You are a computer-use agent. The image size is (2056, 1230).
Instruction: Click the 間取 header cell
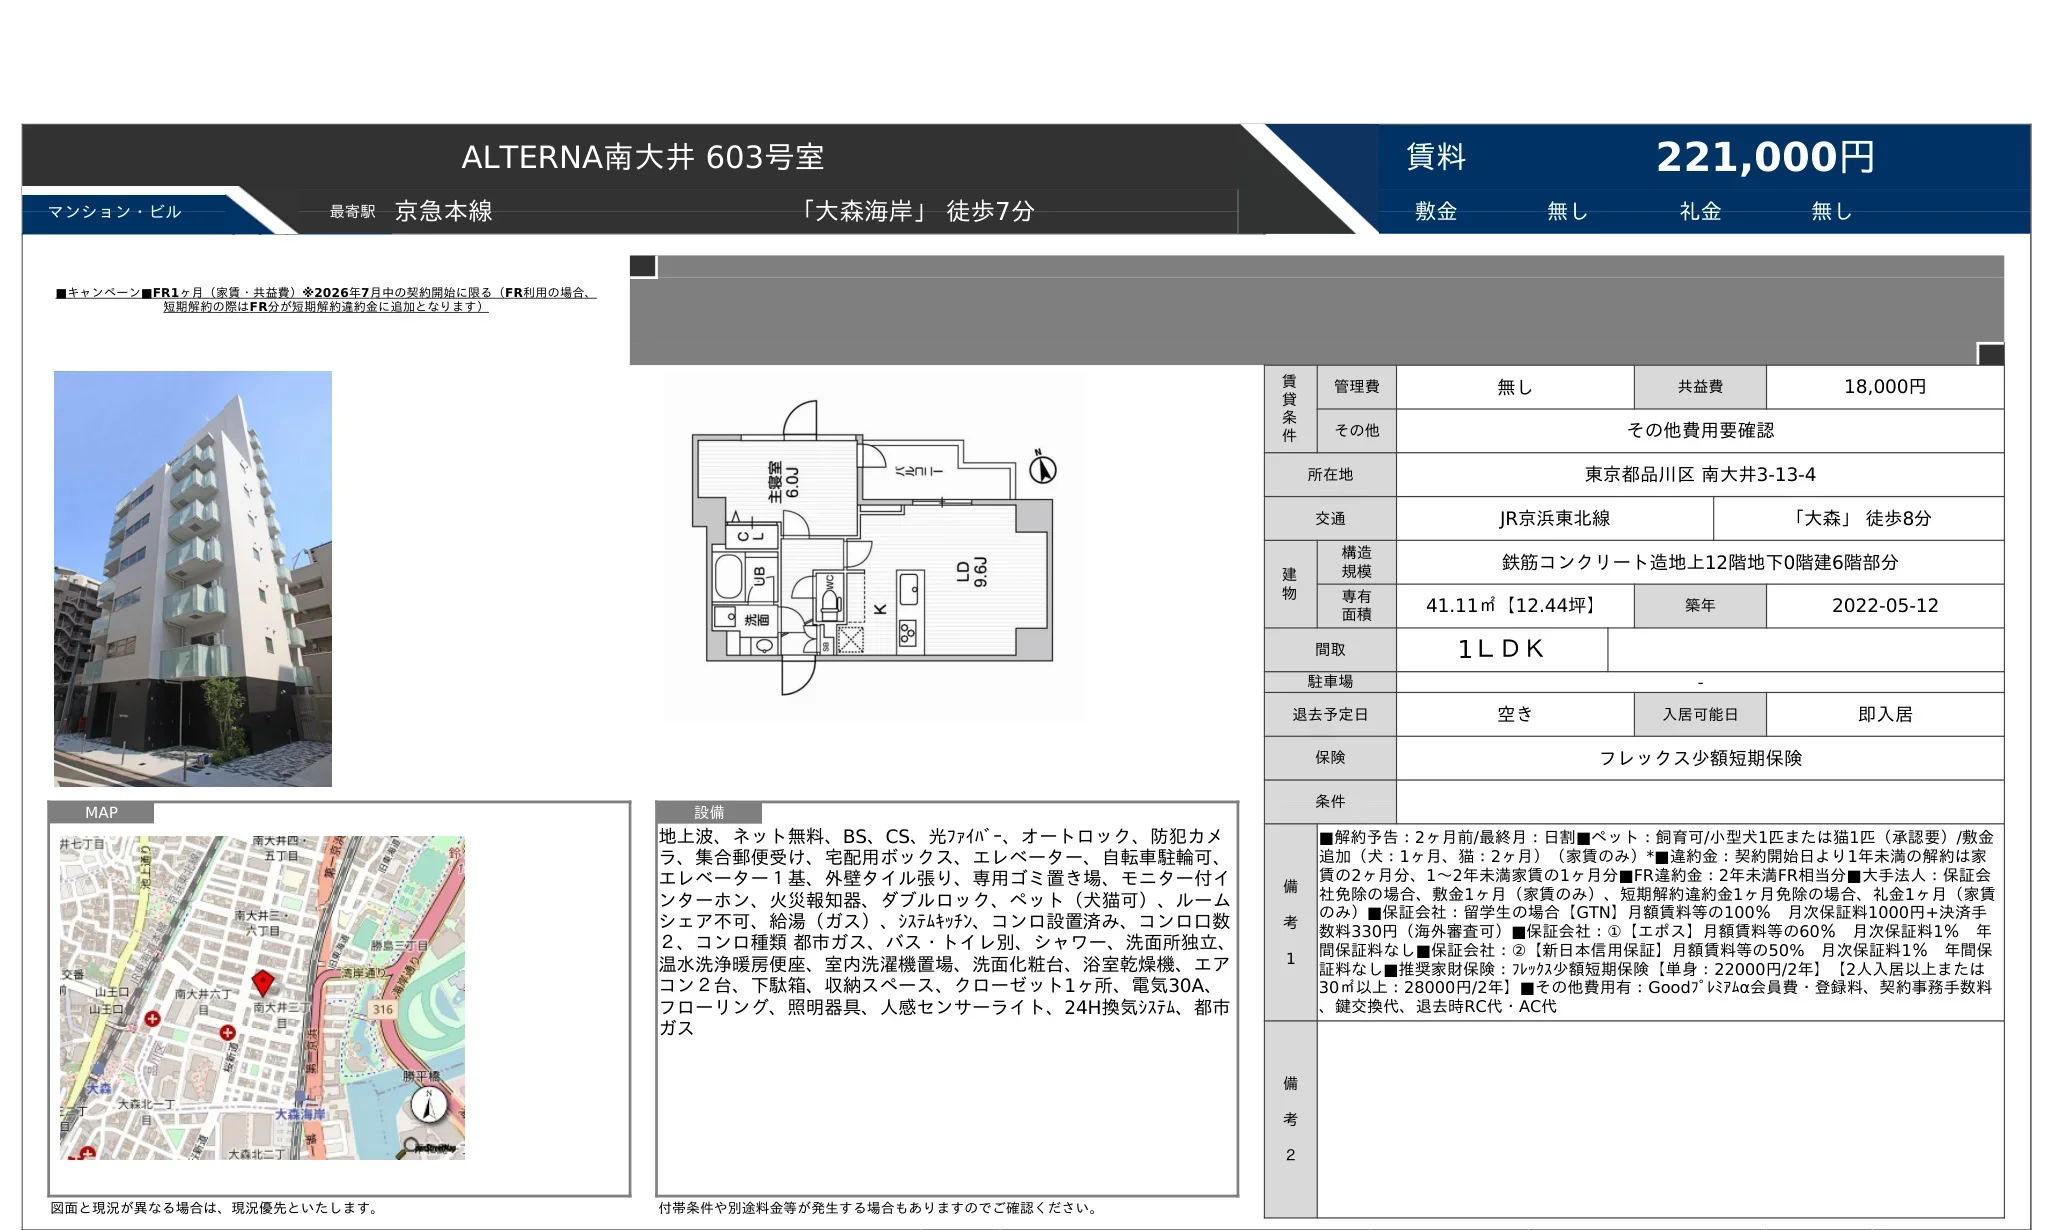(x=1330, y=650)
